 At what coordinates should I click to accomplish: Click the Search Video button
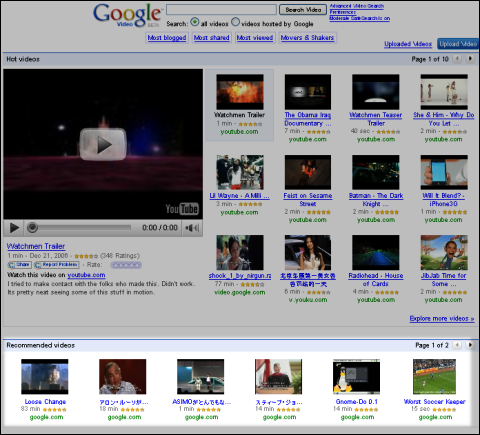coord(303,10)
